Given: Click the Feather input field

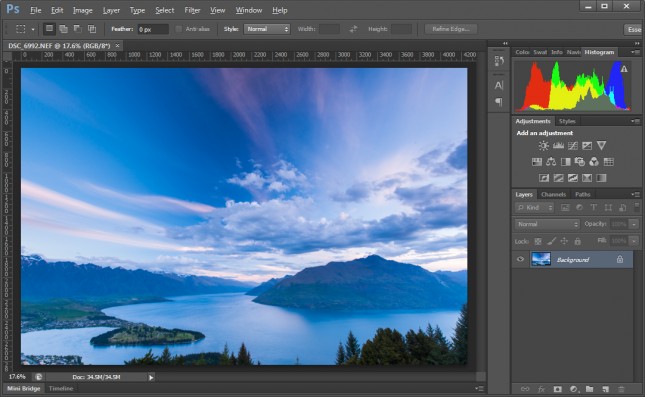Looking at the screenshot, I should pos(153,29).
